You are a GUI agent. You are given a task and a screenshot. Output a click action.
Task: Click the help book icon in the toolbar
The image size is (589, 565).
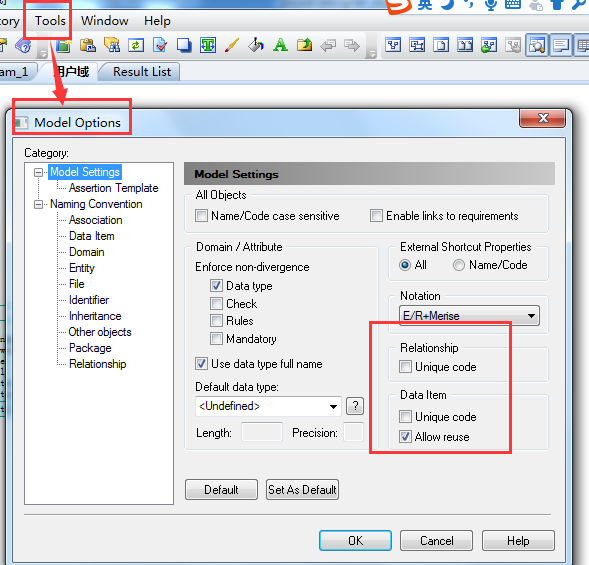coord(23,46)
